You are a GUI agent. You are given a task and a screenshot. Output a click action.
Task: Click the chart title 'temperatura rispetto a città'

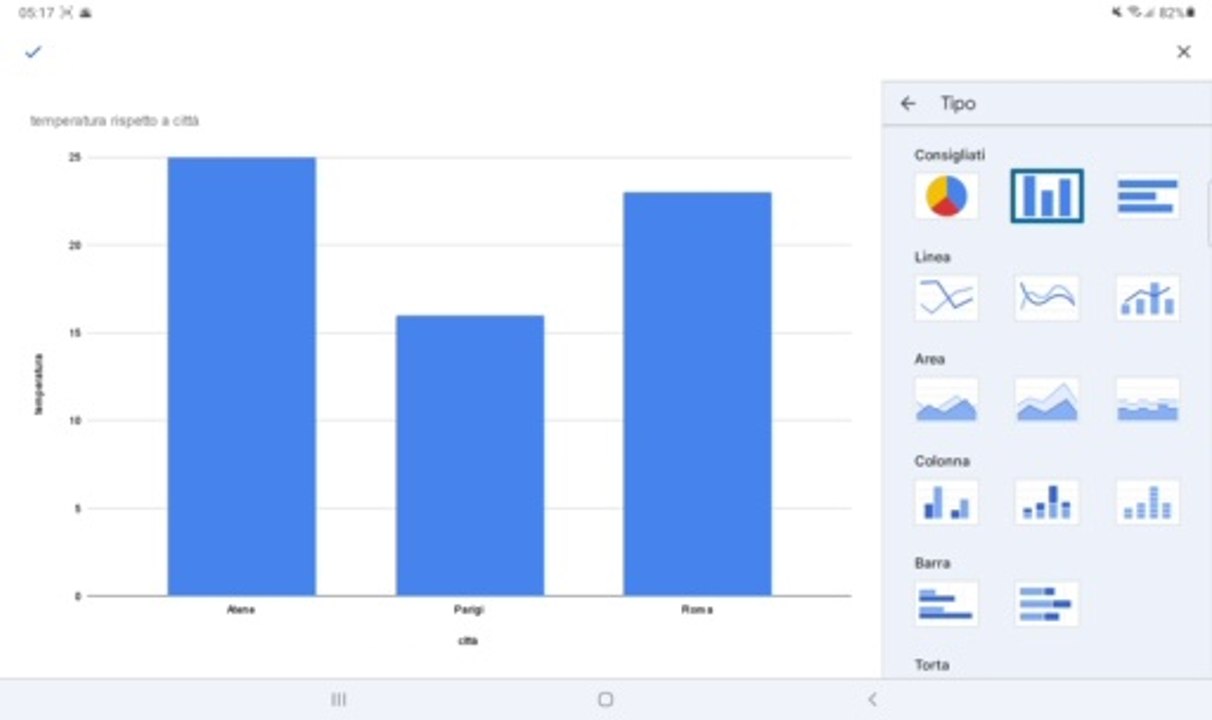(115, 121)
